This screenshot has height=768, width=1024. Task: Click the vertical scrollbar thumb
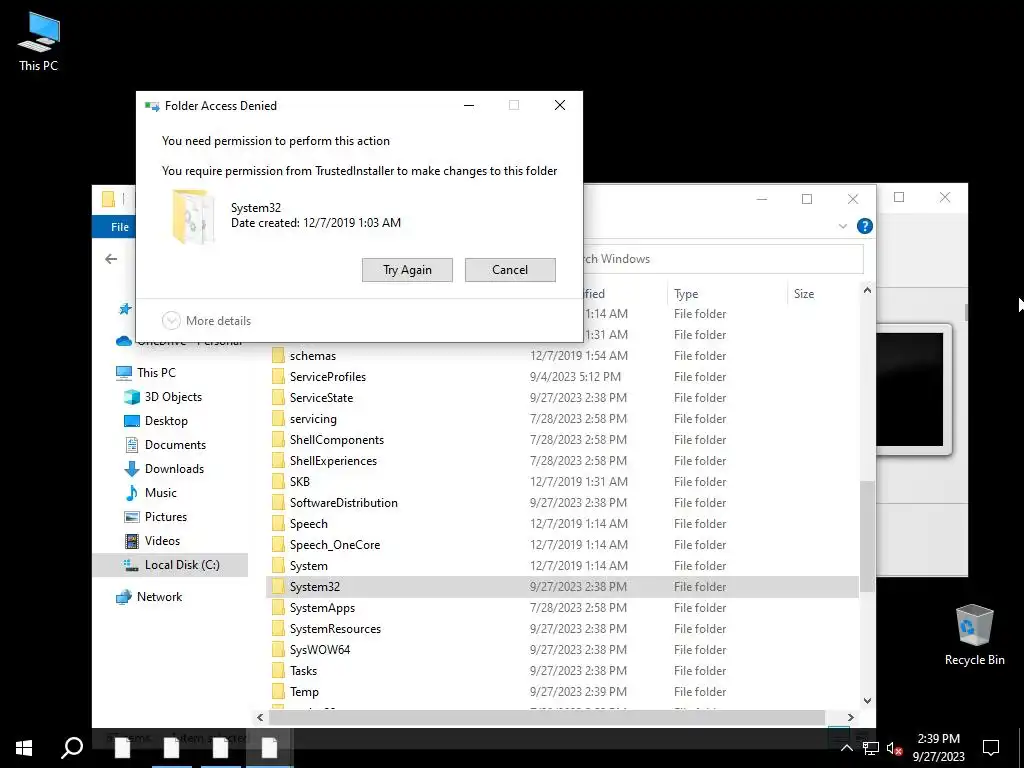click(867, 537)
